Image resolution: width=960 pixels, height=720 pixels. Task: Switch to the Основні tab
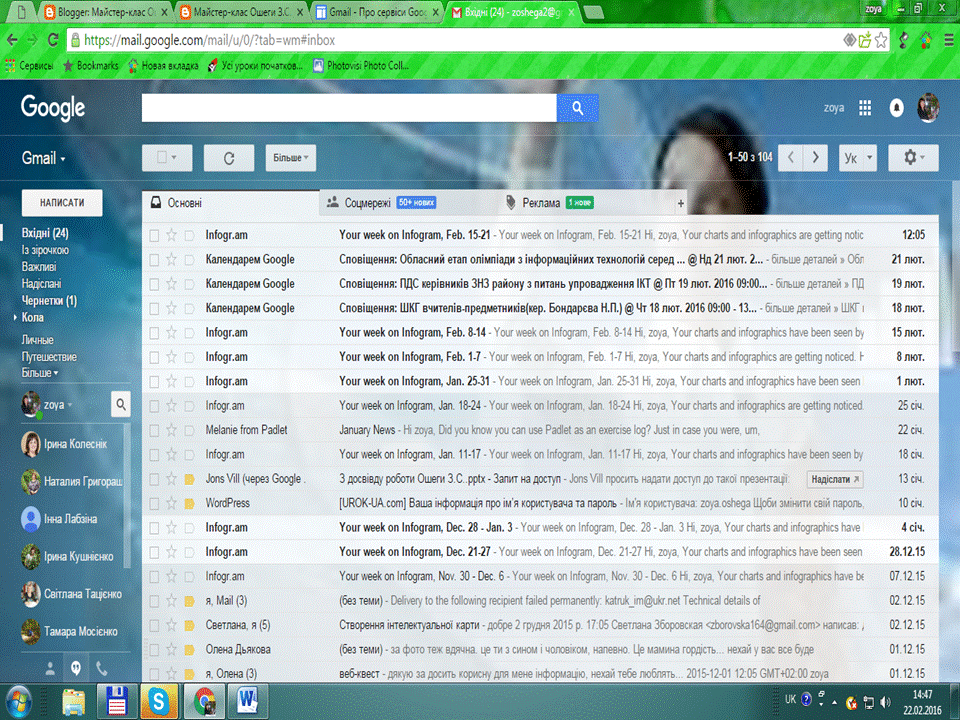click(231, 203)
